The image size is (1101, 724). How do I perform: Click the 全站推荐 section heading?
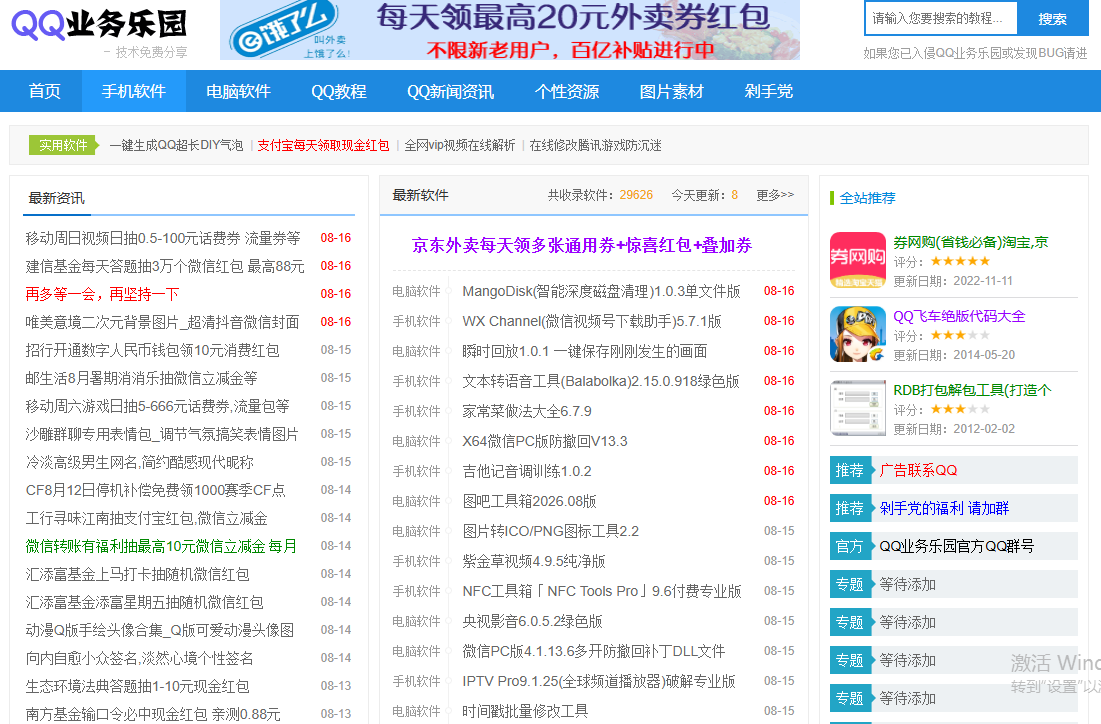pyautogui.click(x=867, y=198)
